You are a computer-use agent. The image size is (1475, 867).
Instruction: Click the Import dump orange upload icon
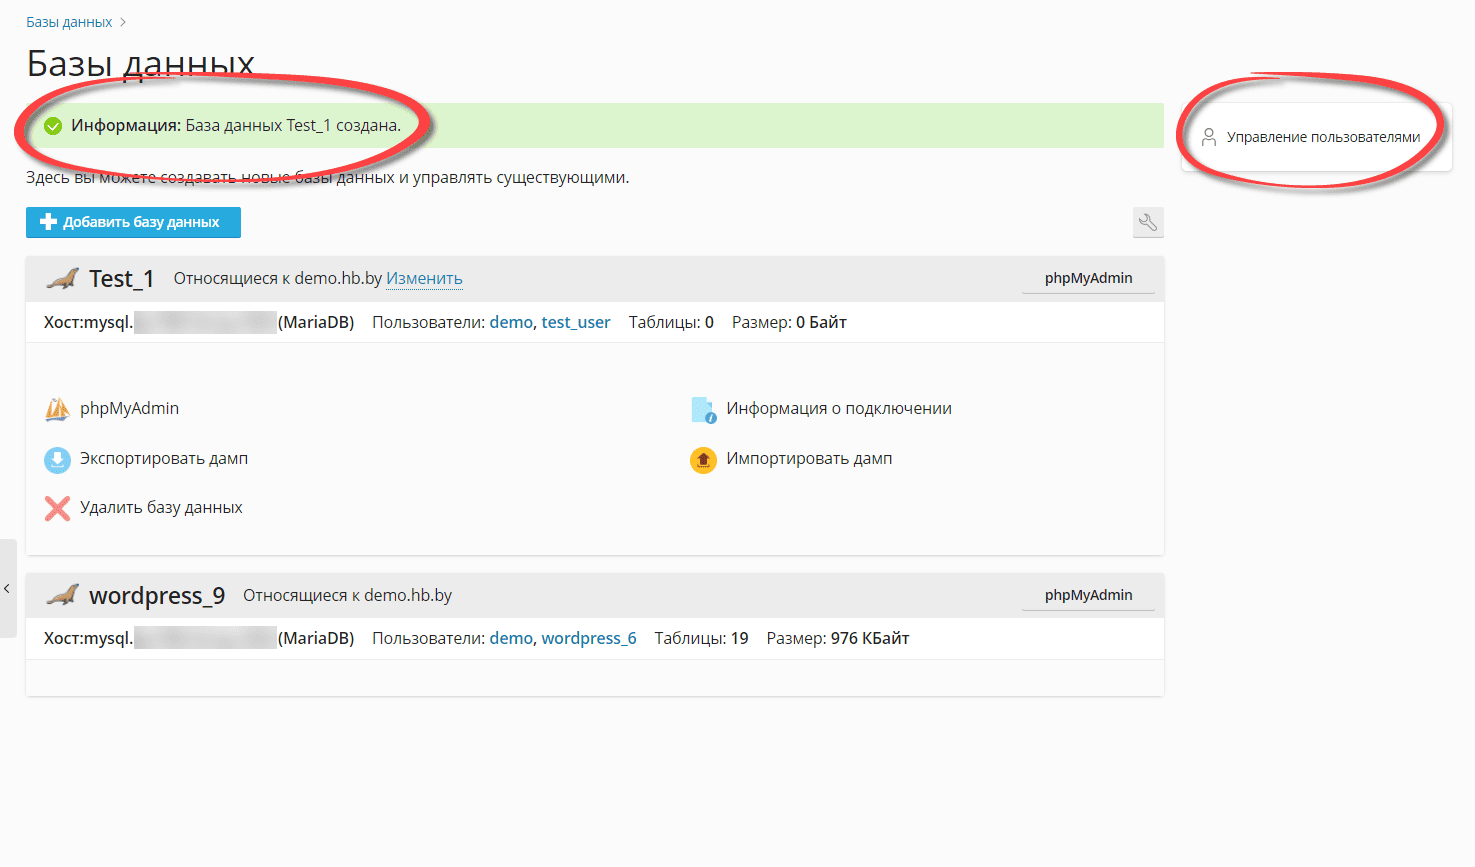(x=703, y=459)
